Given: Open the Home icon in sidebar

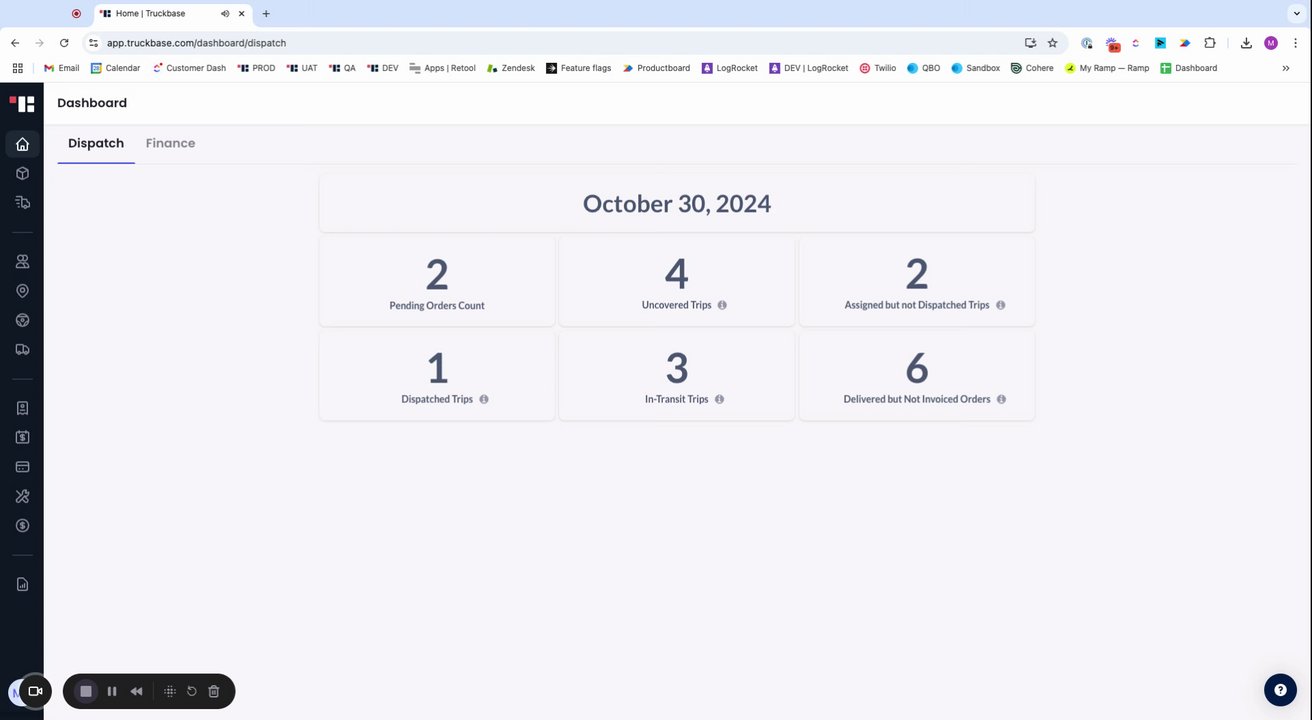Looking at the screenshot, I should (22, 144).
